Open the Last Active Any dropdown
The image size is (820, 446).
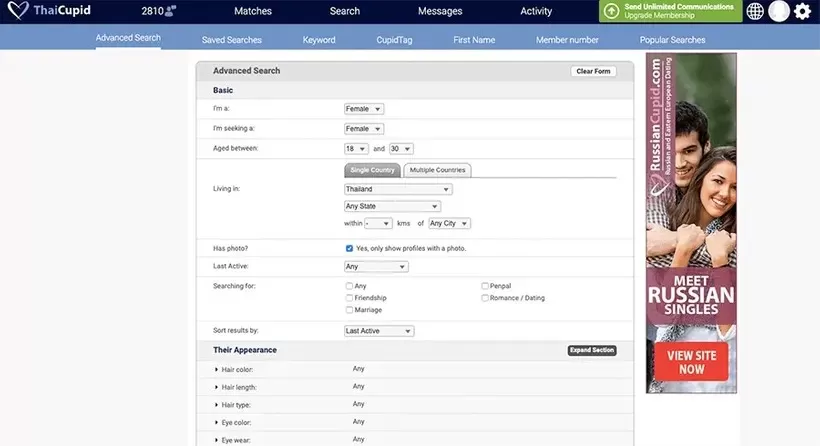click(x=376, y=267)
